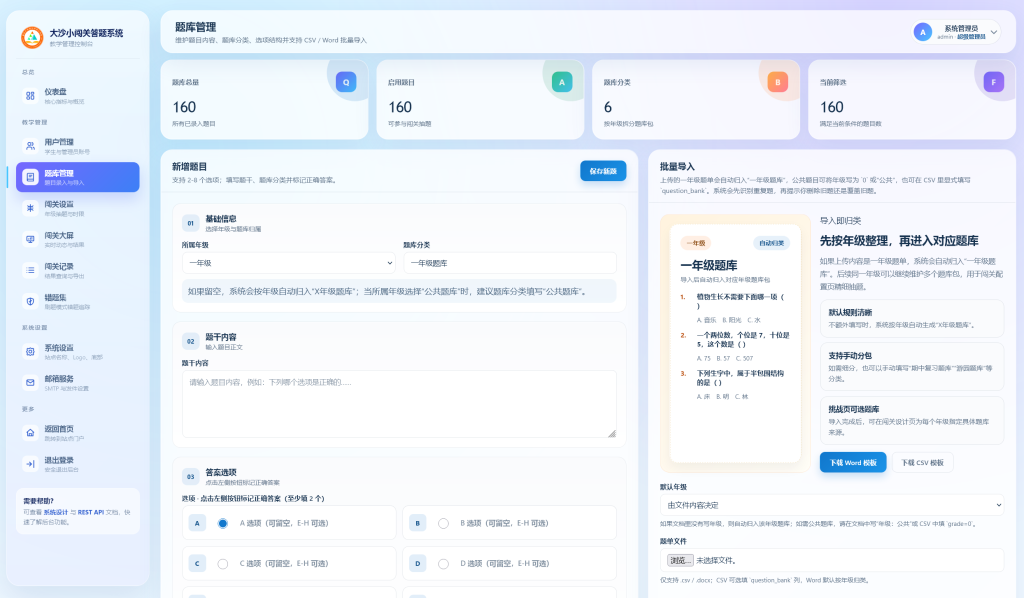Screen dimensions: 1024x598
Task: Click the 一年级 tag on preview card
Action: (696, 243)
